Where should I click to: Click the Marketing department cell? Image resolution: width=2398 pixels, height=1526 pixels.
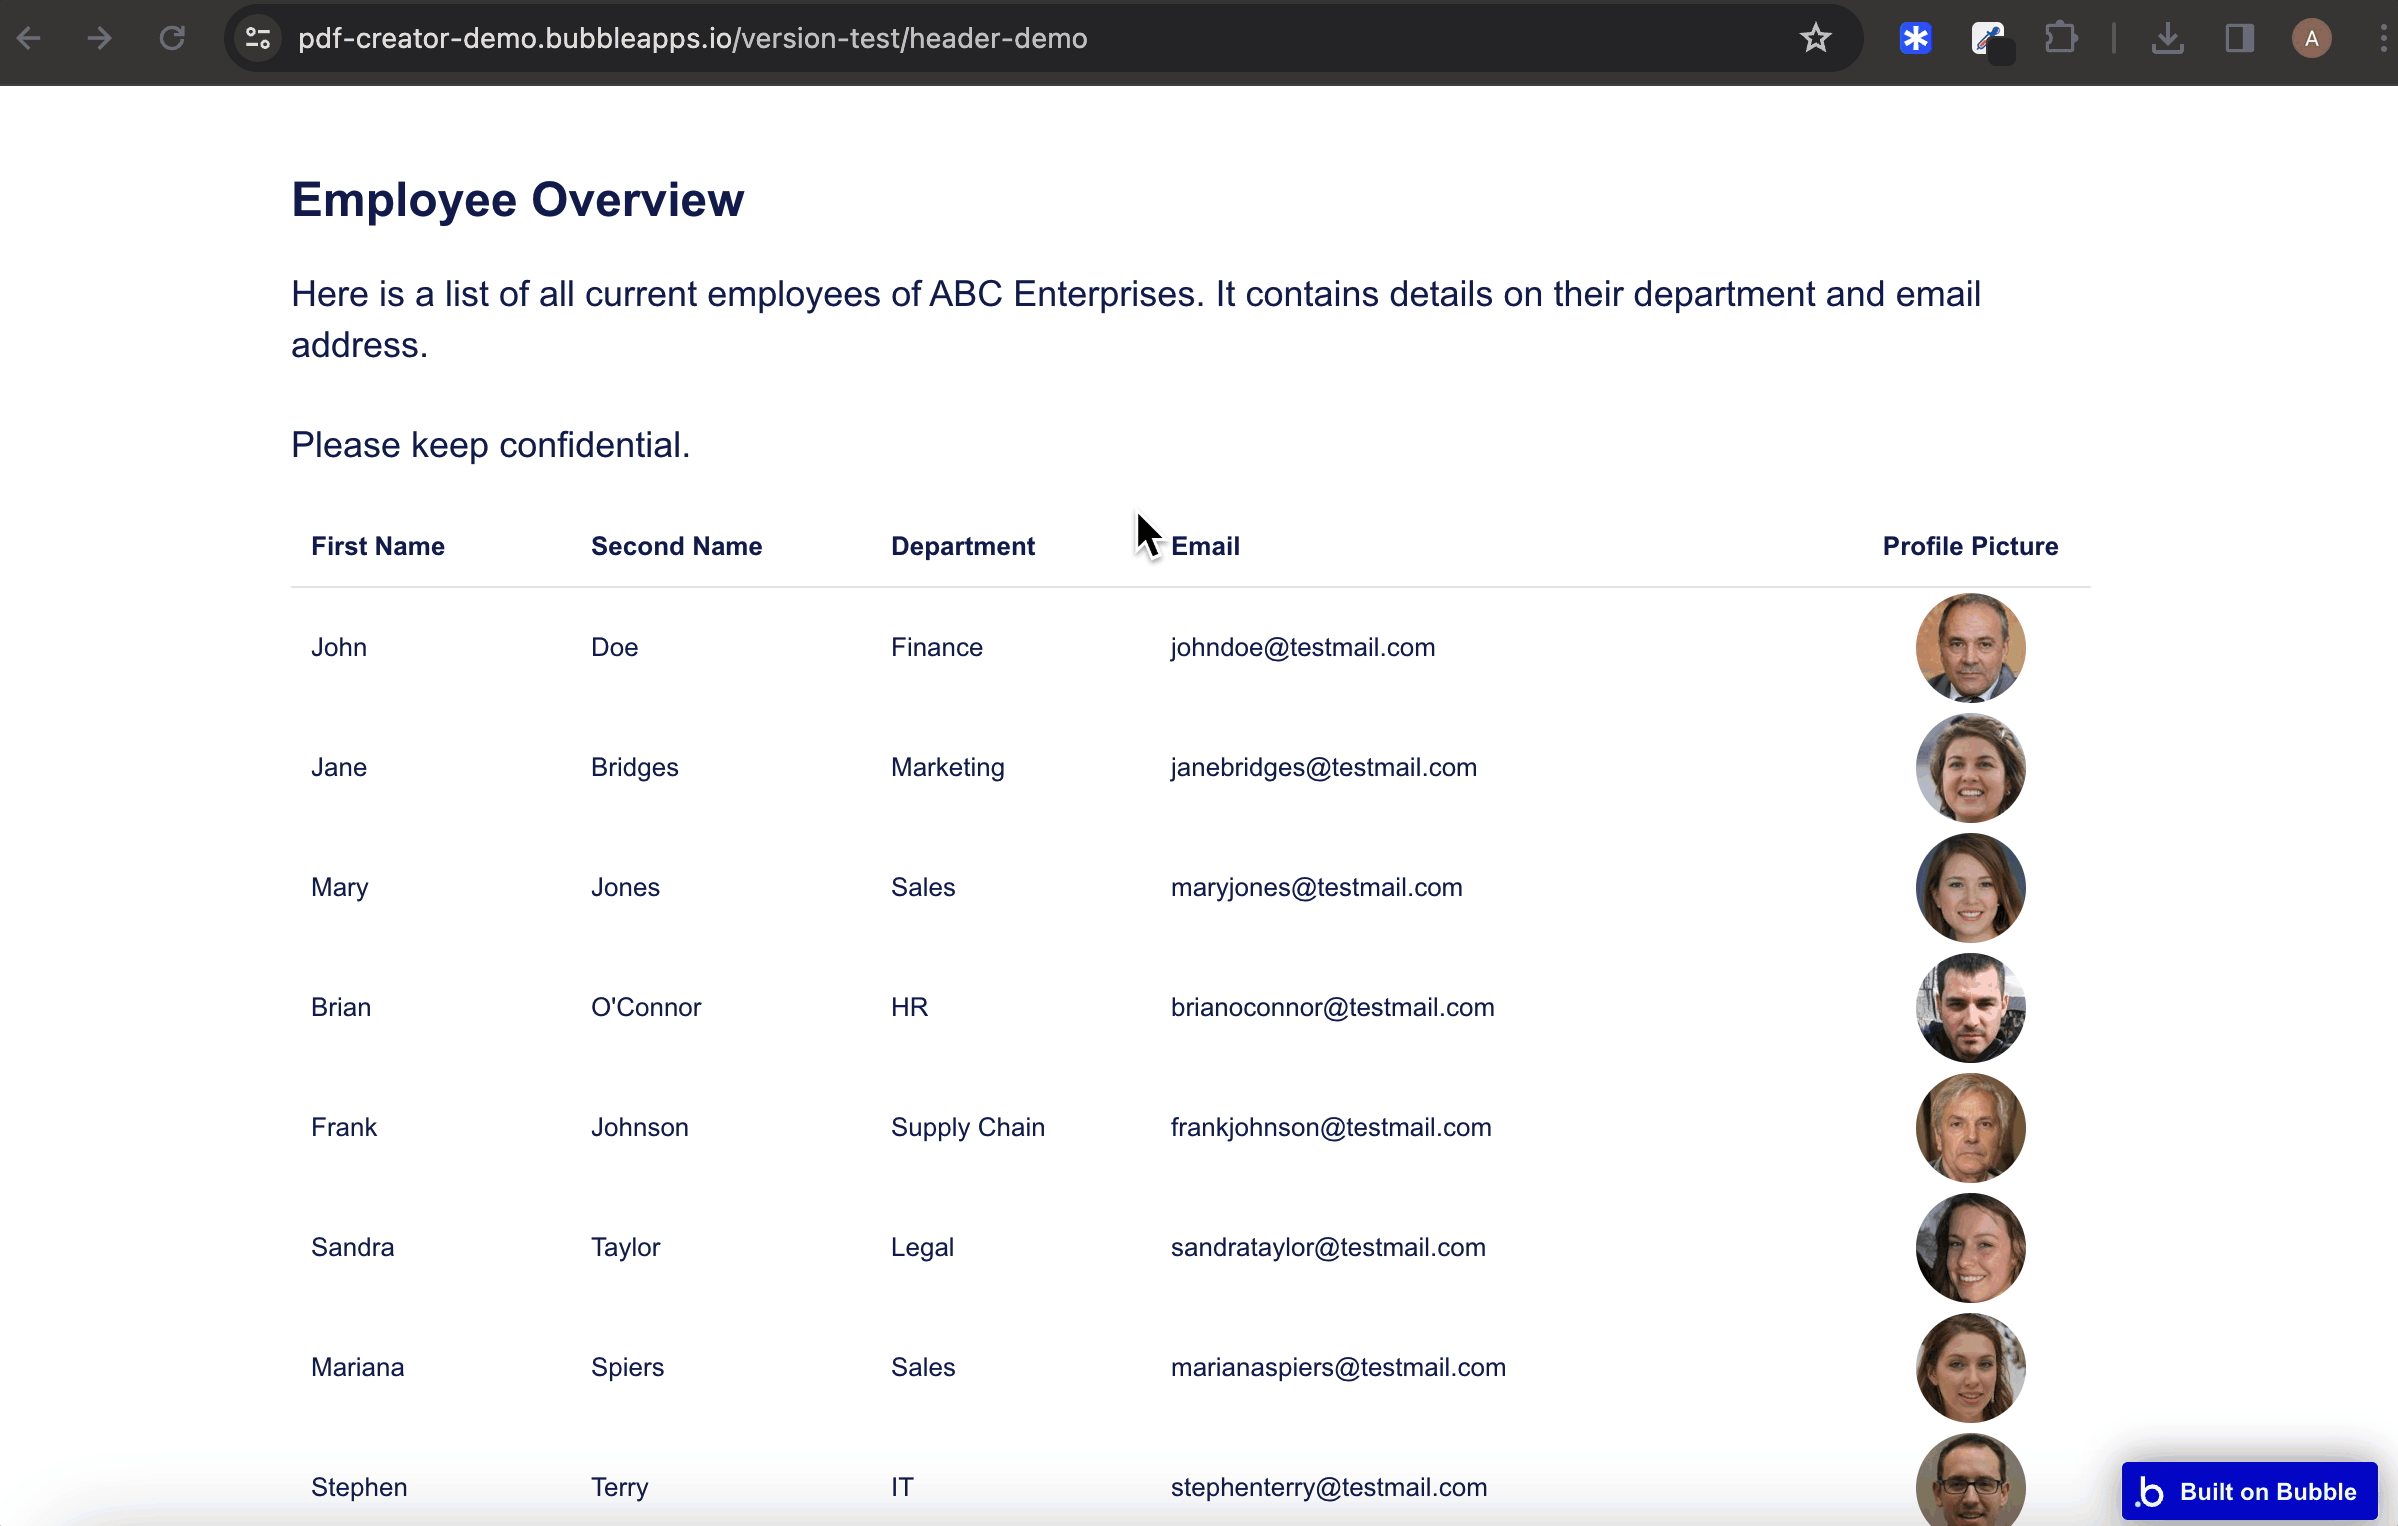point(948,768)
